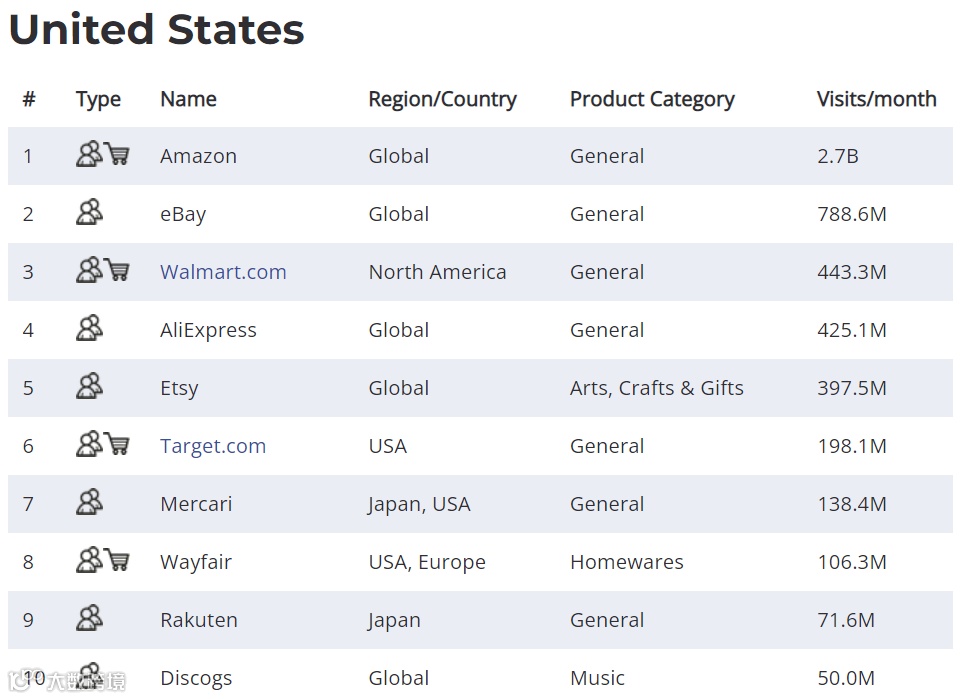The height and width of the screenshot is (699, 965).
Task: Click the people icon beside Rakuten
Action: pos(90,618)
